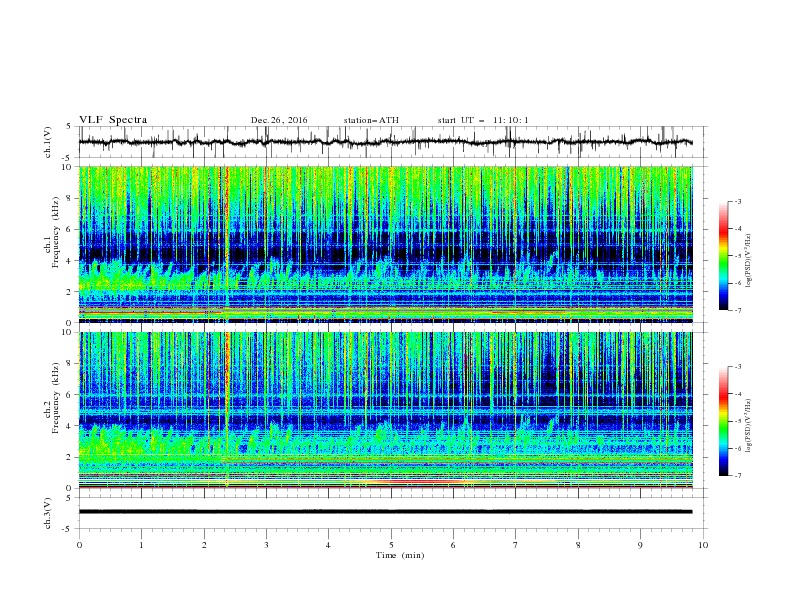Viewport: 792px width, 612px height.
Task: Click the time axis tick label "4"
Action: [328, 545]
